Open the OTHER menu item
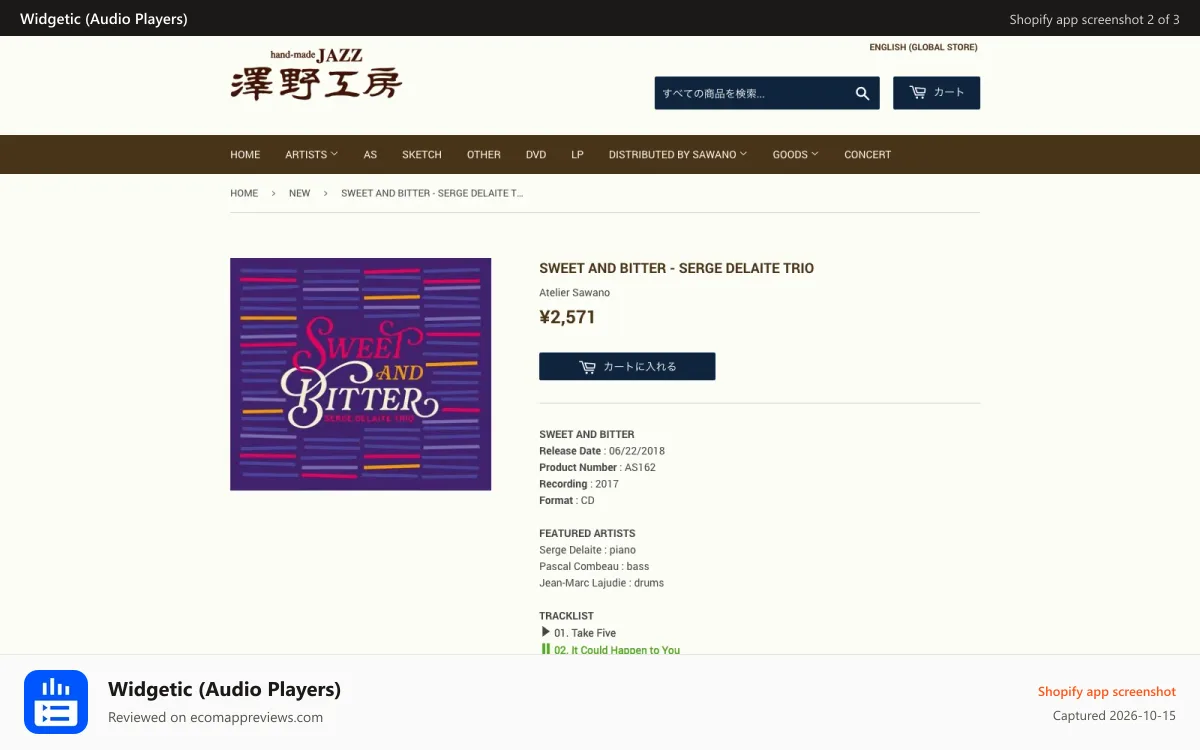This screenshot has height=750, width=1200. coord(484,154)
